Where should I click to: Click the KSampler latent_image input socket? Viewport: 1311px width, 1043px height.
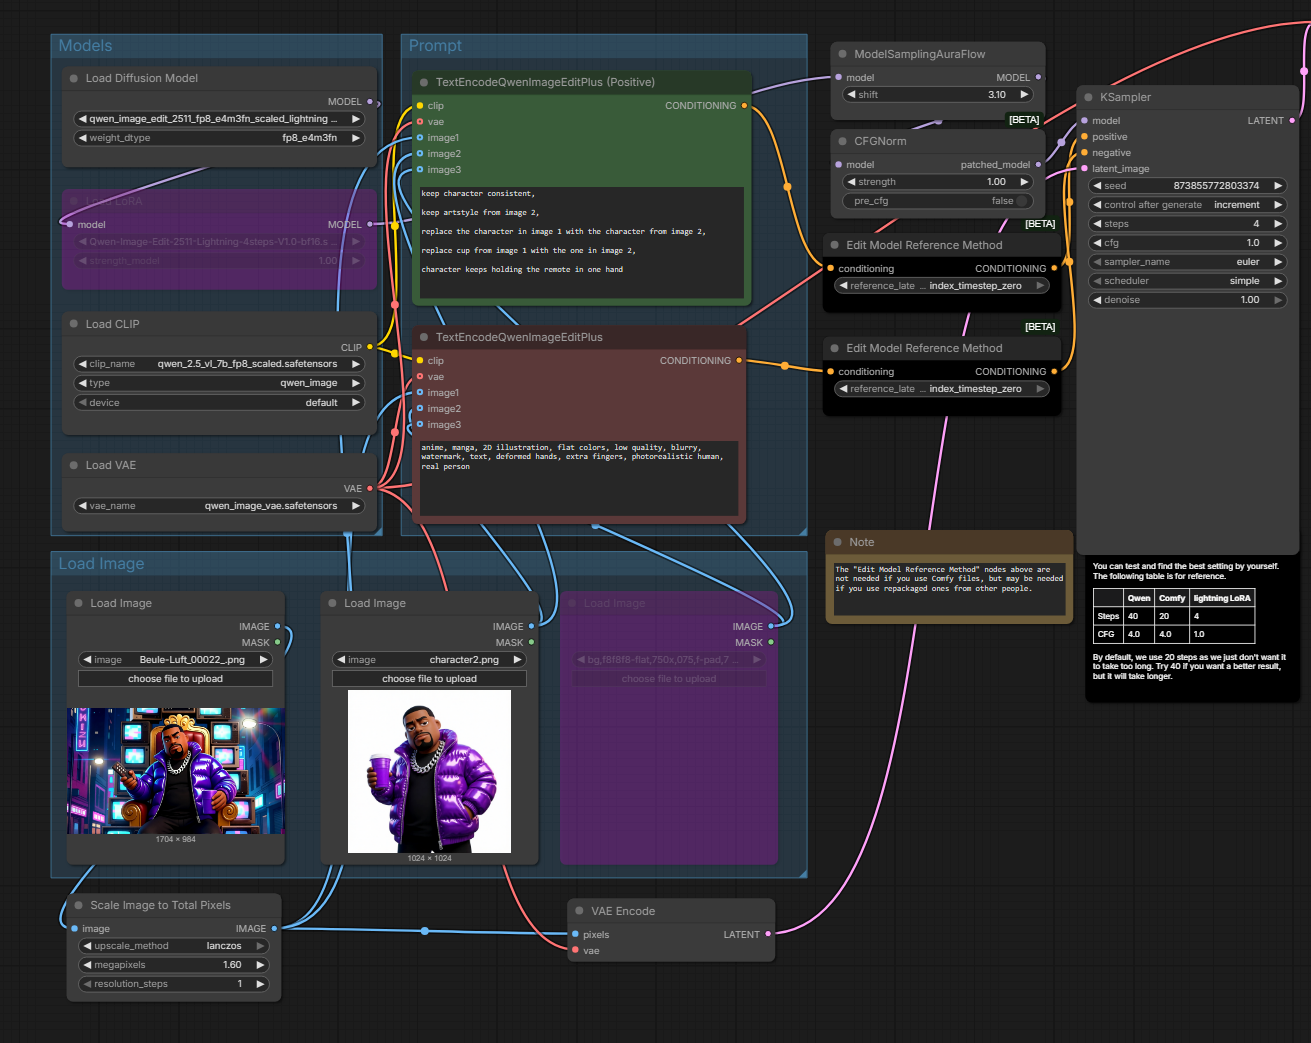[x=1084, y=169]
